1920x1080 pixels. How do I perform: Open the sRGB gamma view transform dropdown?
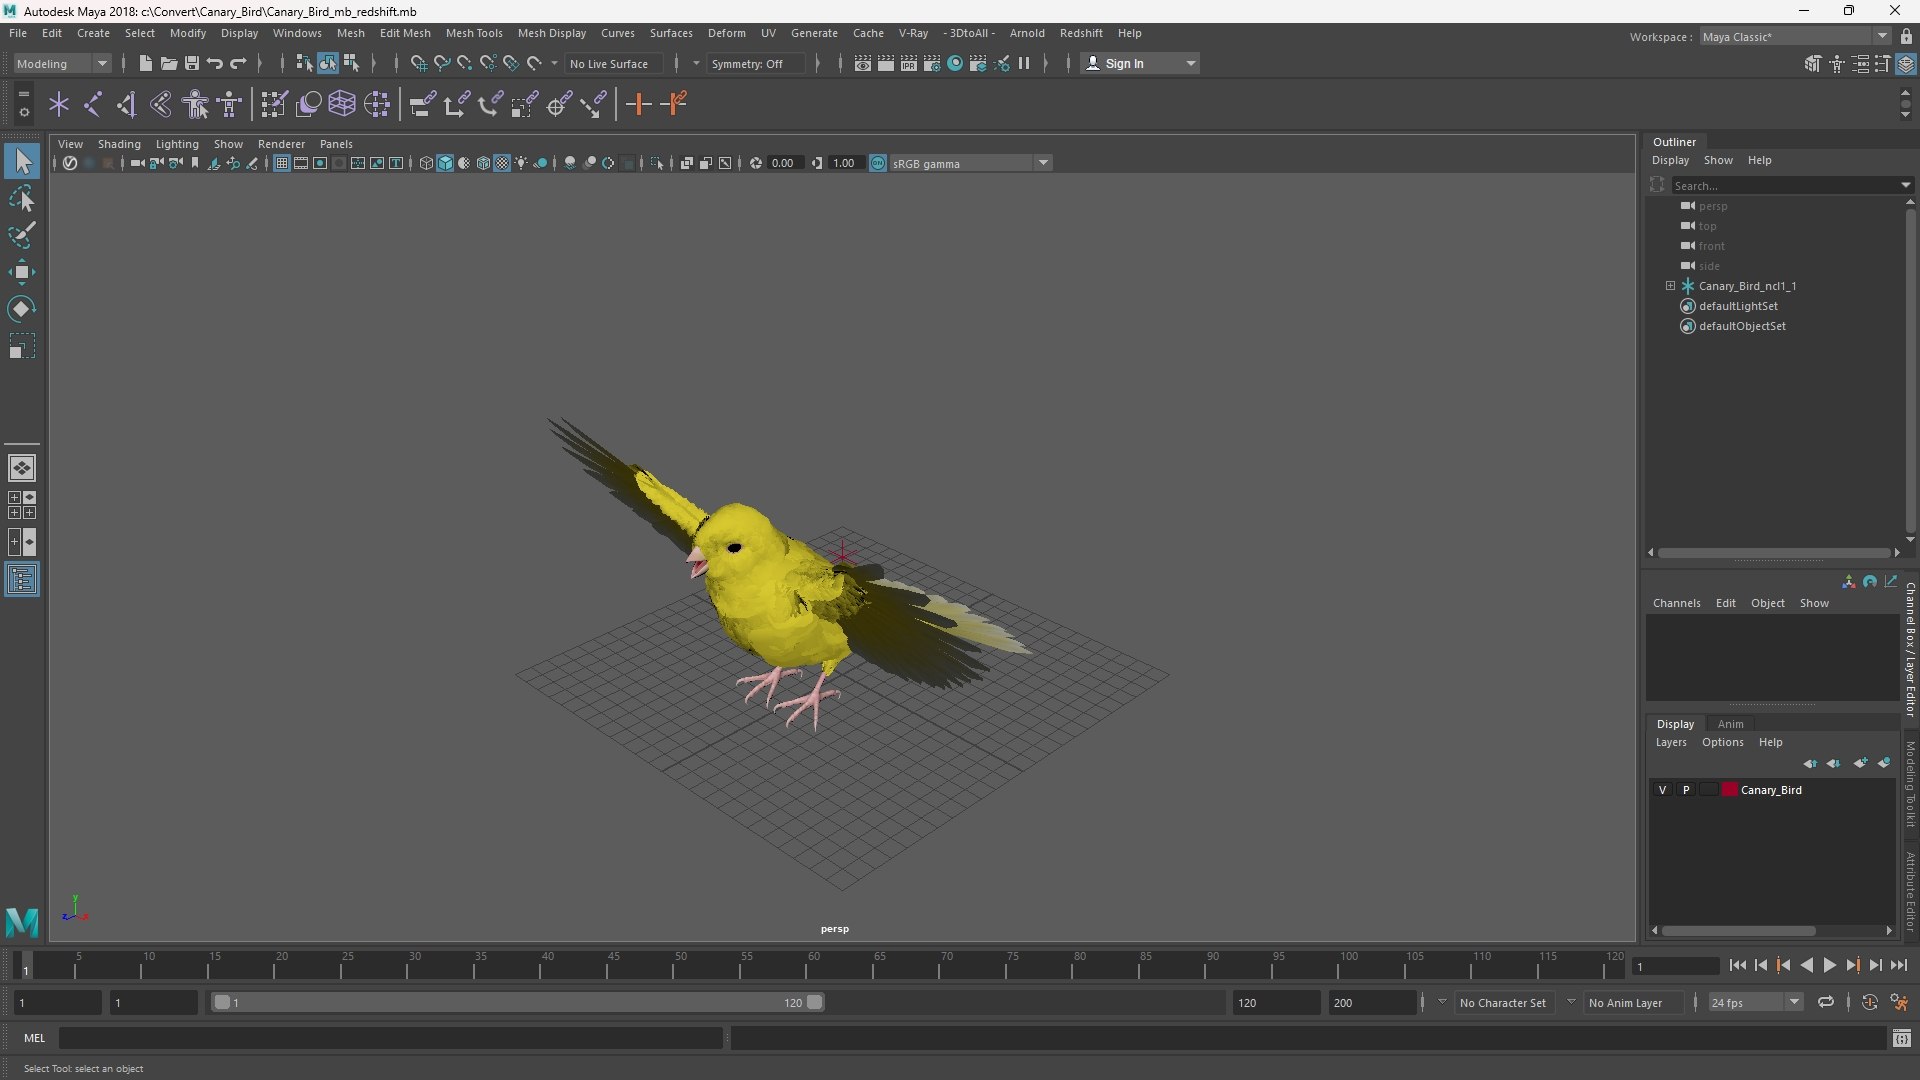coord(970,163)
